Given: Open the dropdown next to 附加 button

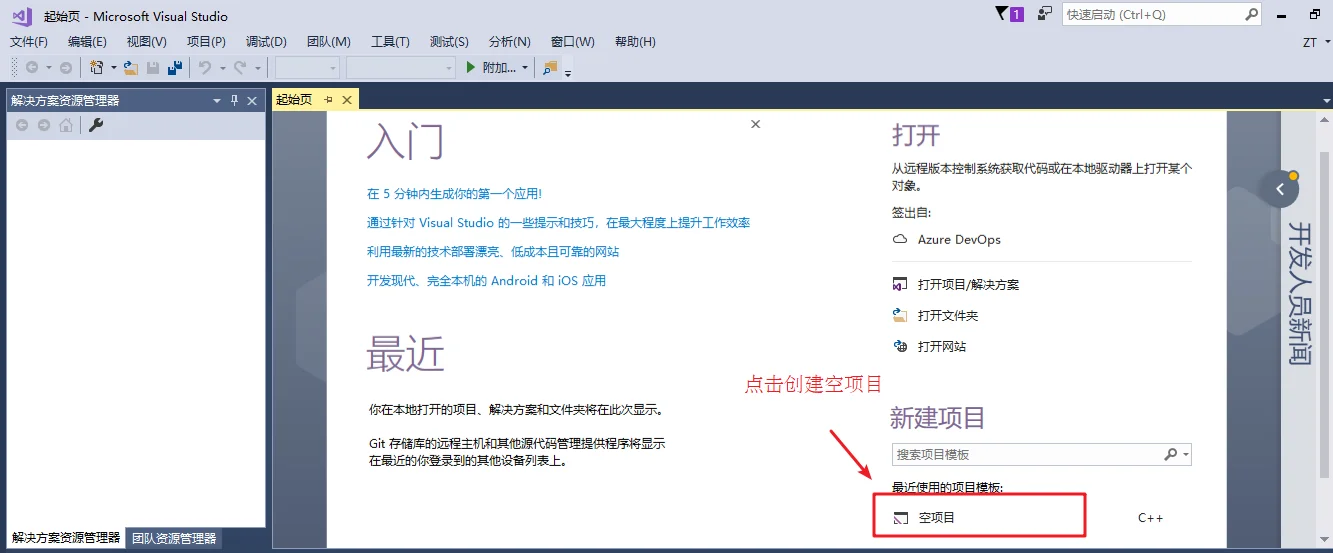Looking at the screenshot, I should click(526, 67).
